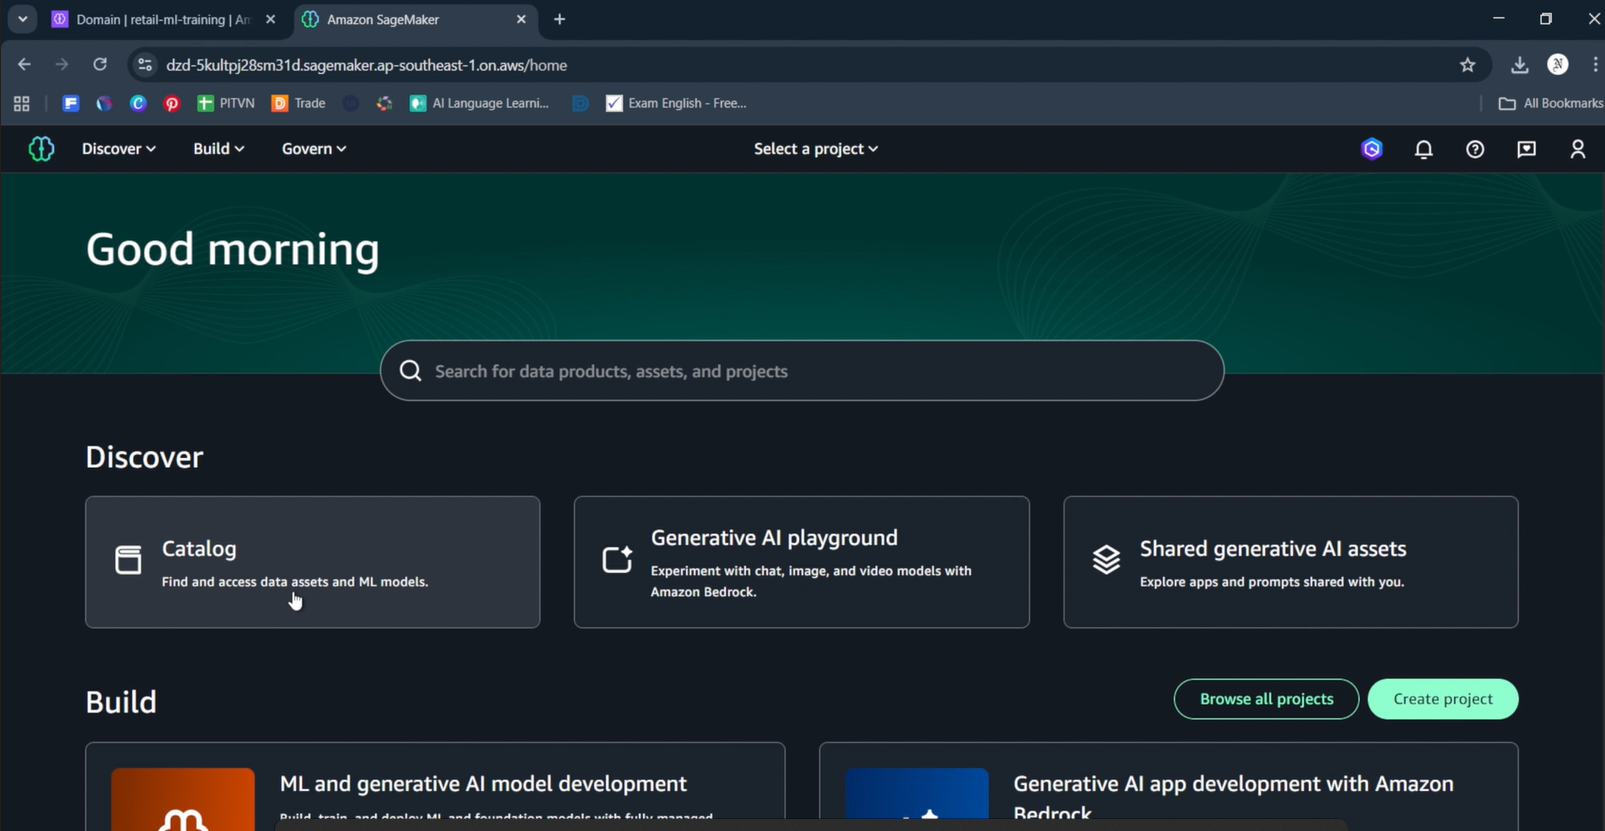Open the Amazon Q assistant icon
This screenshot has height=831, width=1605.
pos(1372,149)
